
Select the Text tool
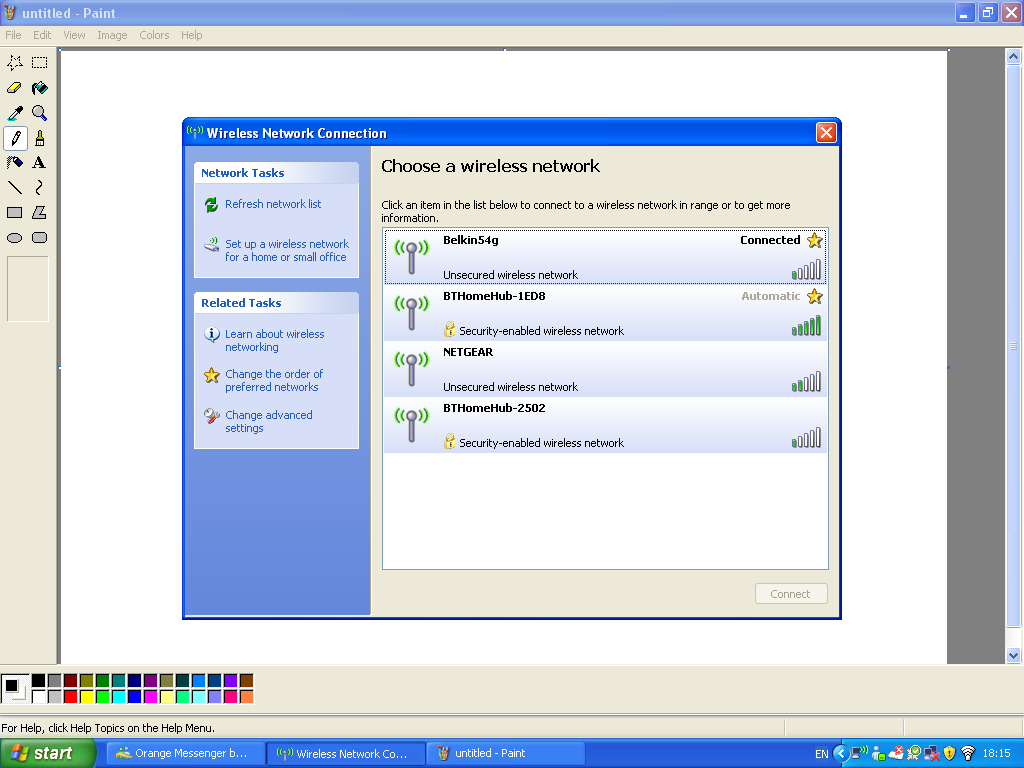click(x=40, y=162)
